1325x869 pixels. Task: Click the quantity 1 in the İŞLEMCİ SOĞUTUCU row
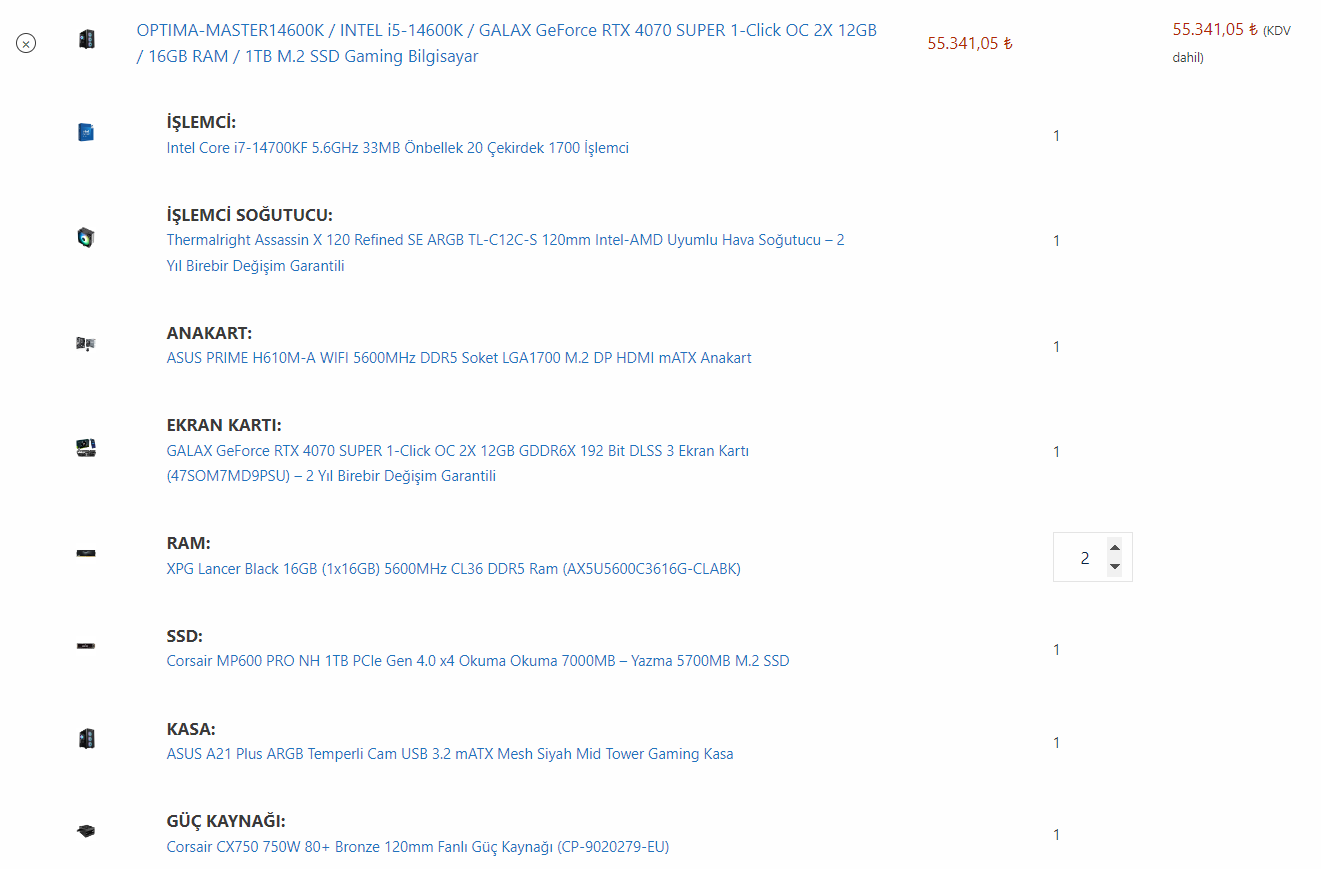(x=1056, y=241)
